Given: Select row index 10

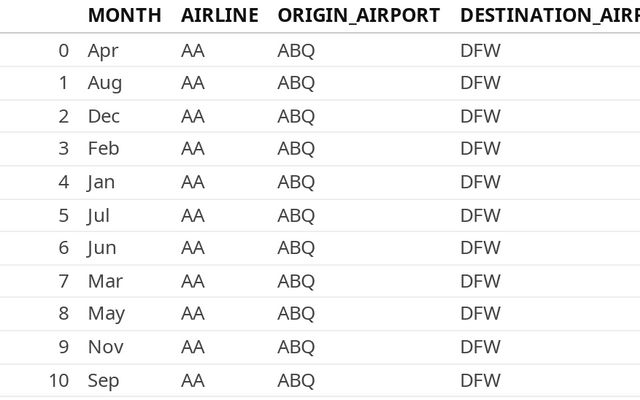Looking at the screenshot, I should click(59, 380).
